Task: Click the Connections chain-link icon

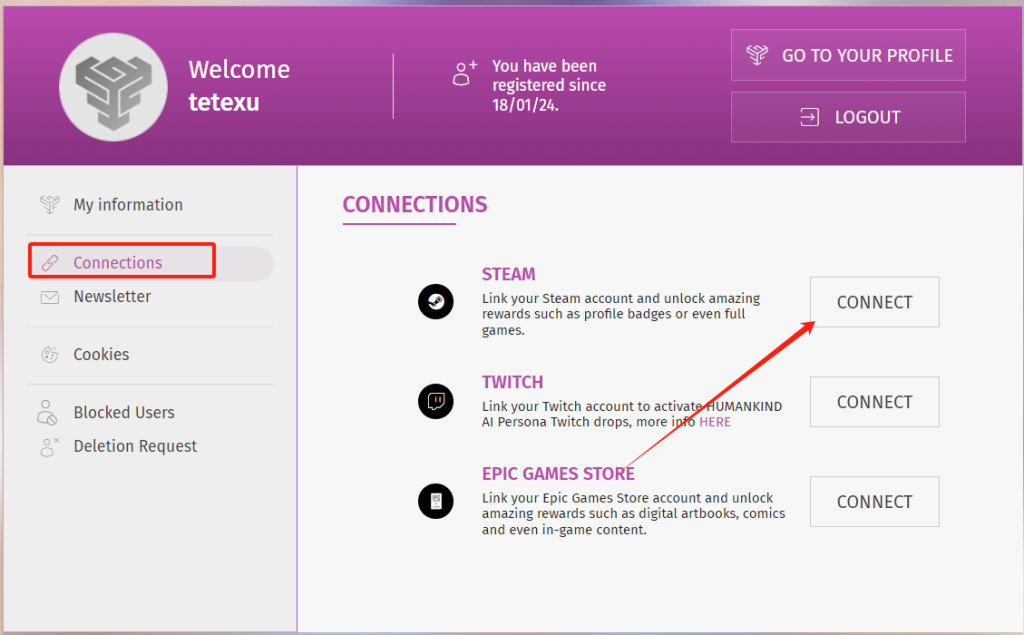Action: point(50,263)
